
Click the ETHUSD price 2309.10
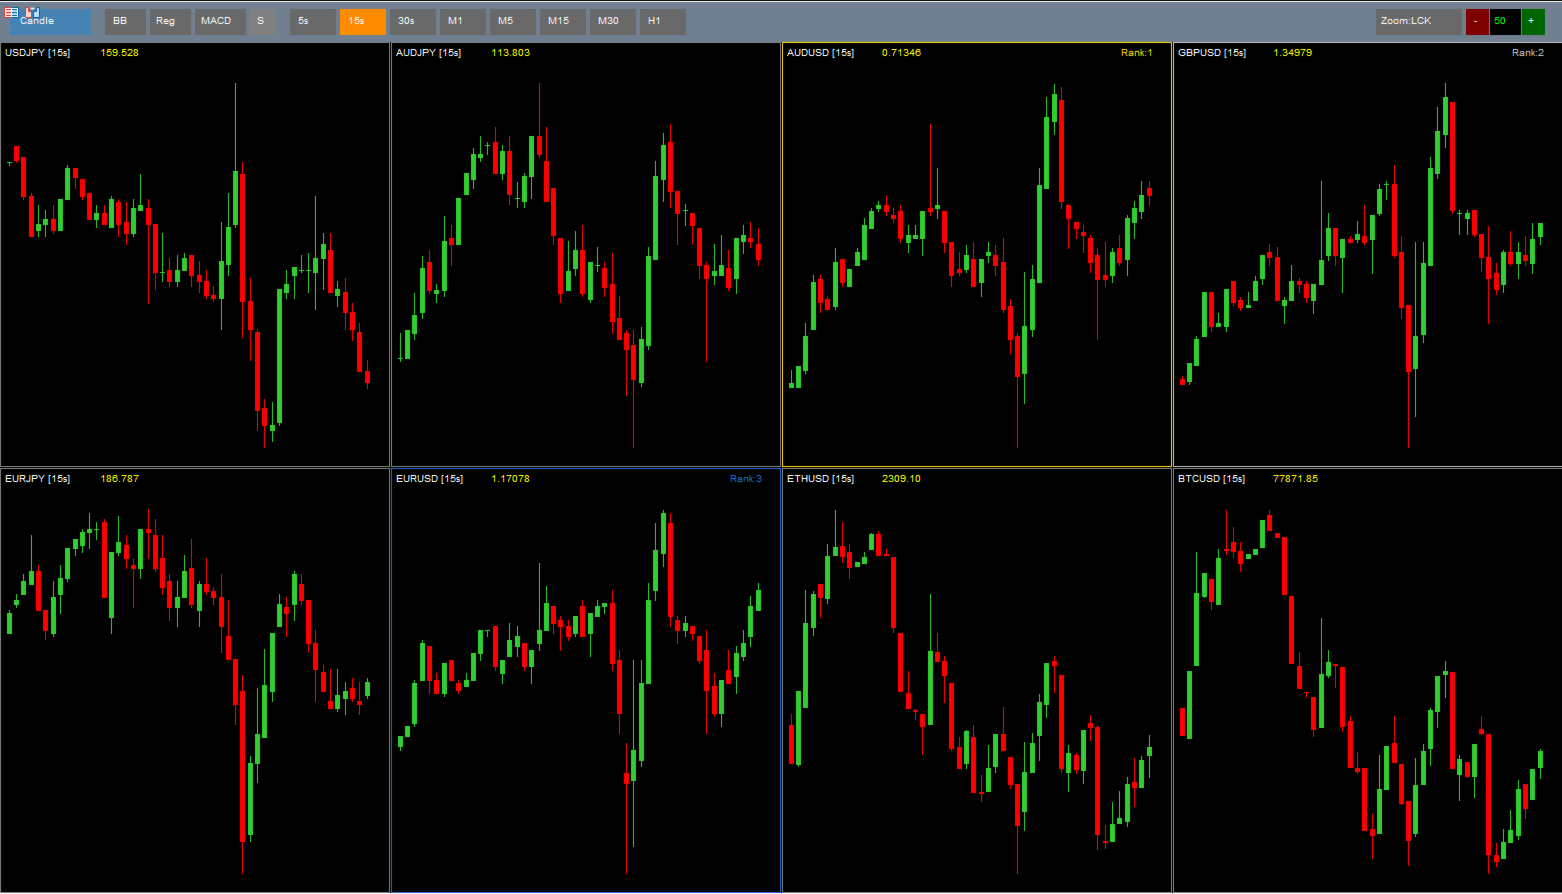click(902, 479)
